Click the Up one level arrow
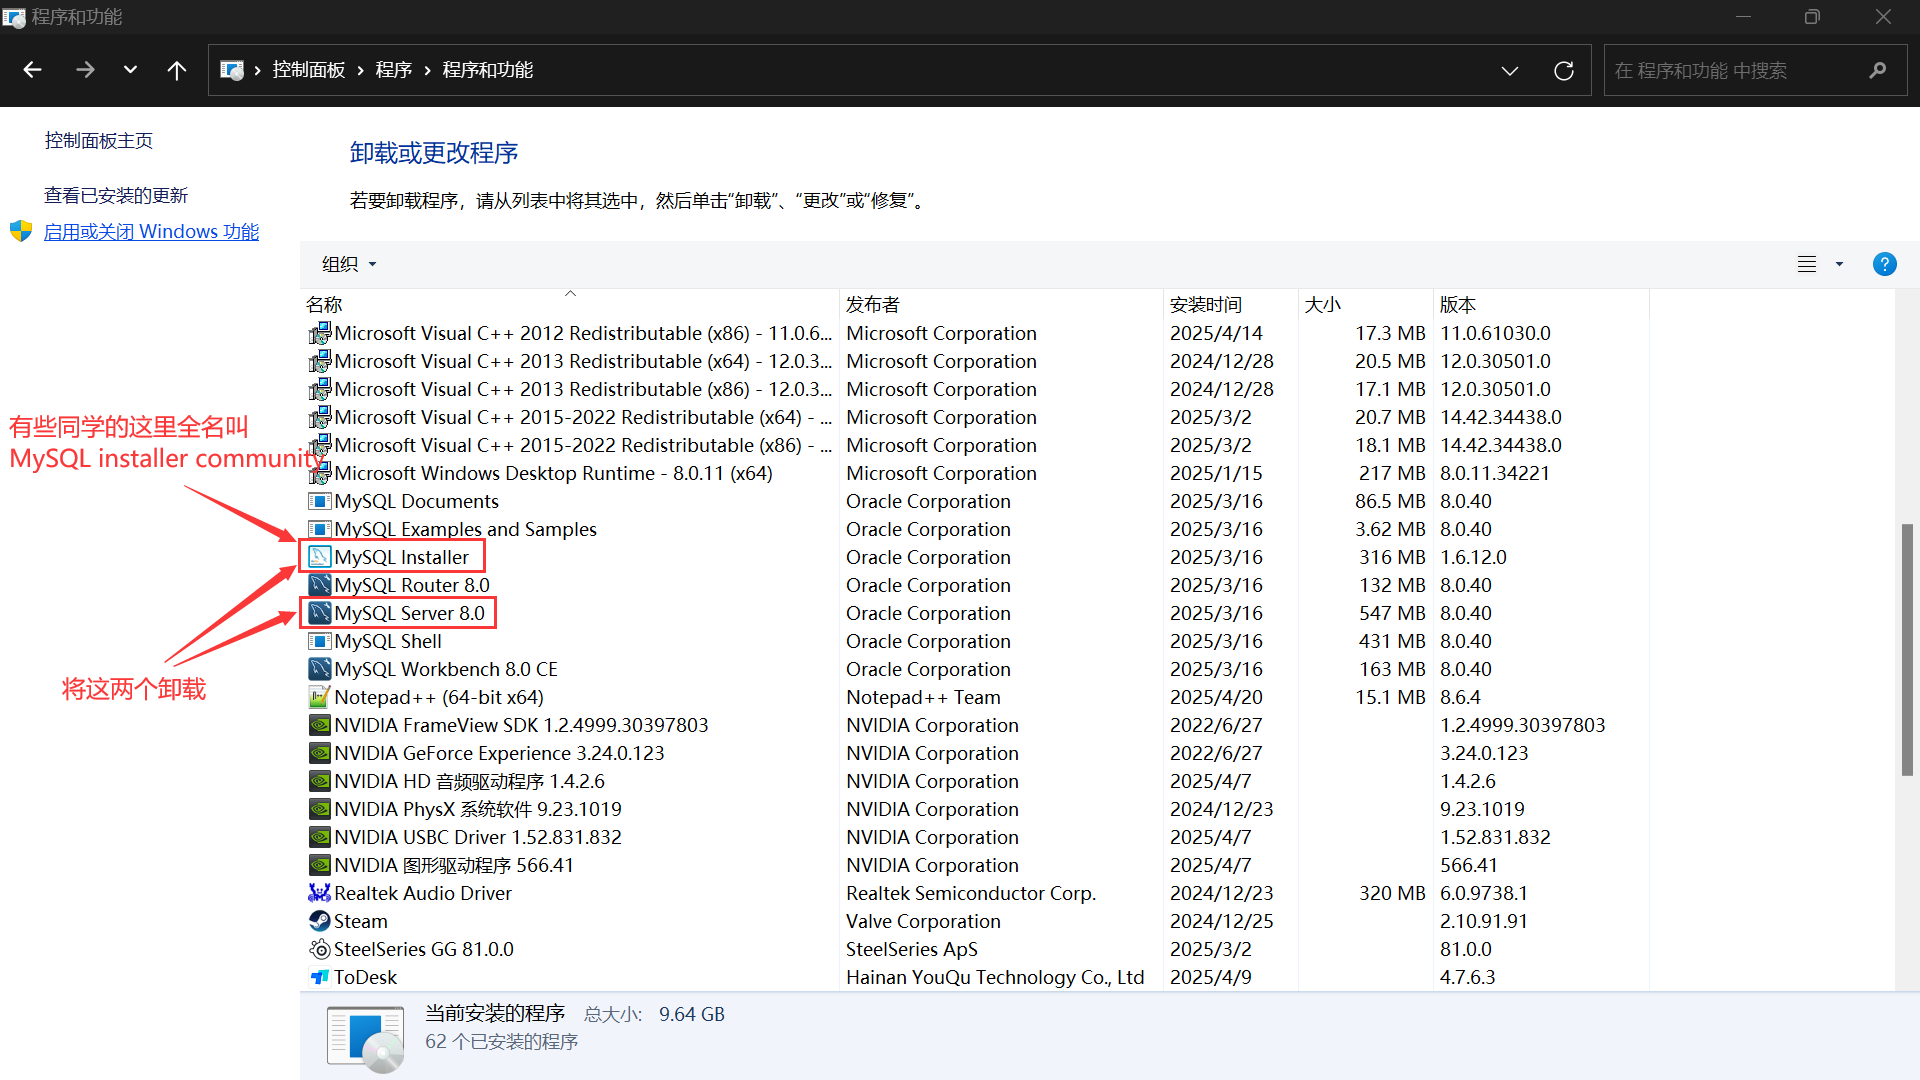This screenshot has height=1080, width=1920. tap(177, 70)
